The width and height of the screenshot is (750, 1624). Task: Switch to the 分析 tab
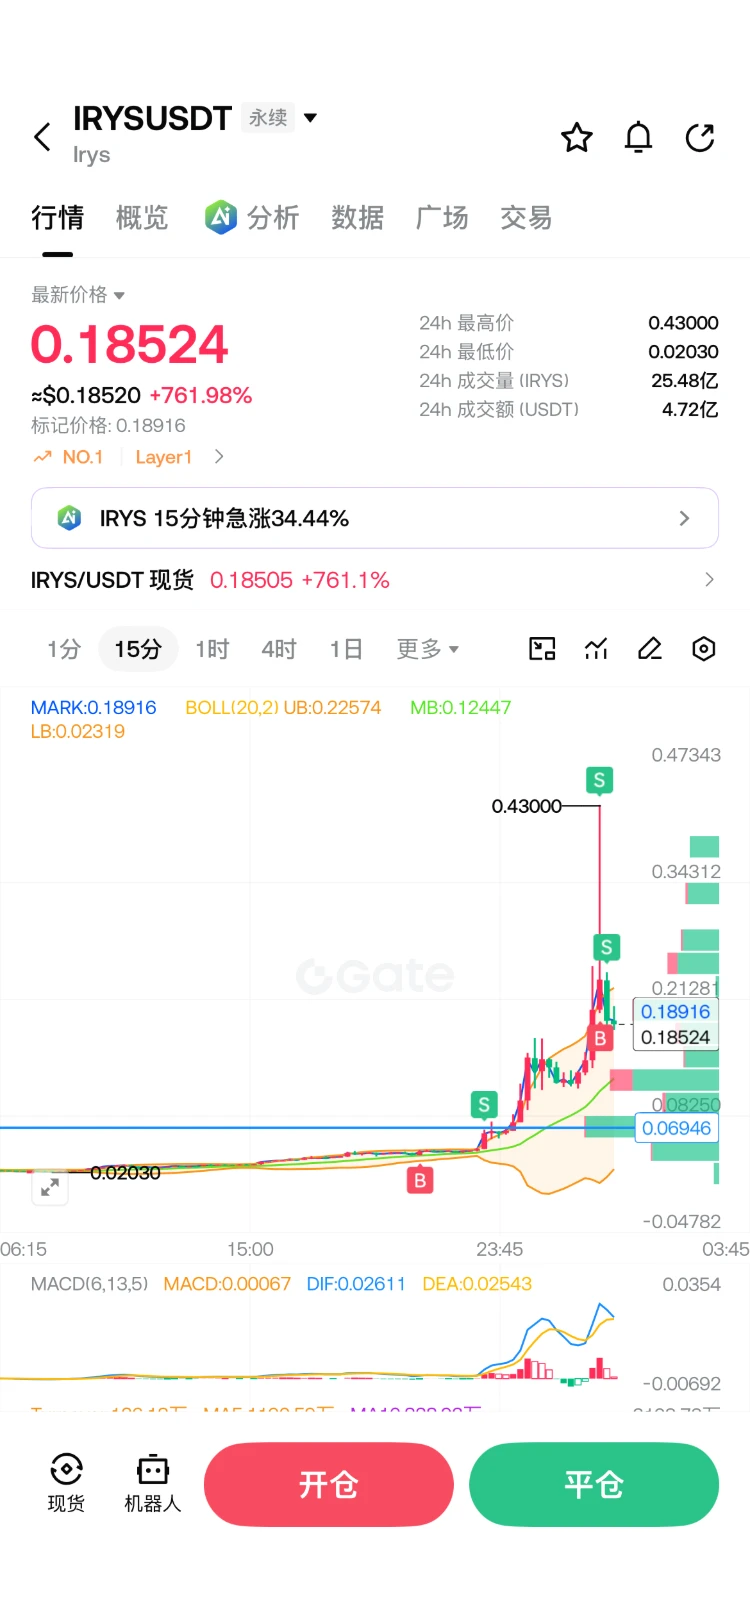273,217
